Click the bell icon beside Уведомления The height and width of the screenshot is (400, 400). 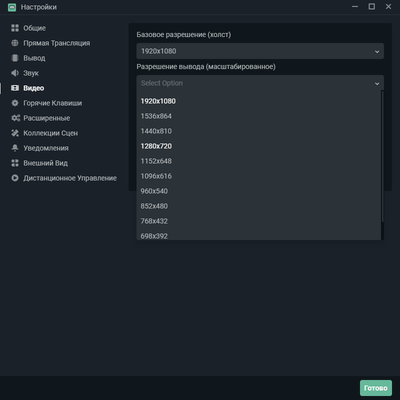[x=15, y=148]
